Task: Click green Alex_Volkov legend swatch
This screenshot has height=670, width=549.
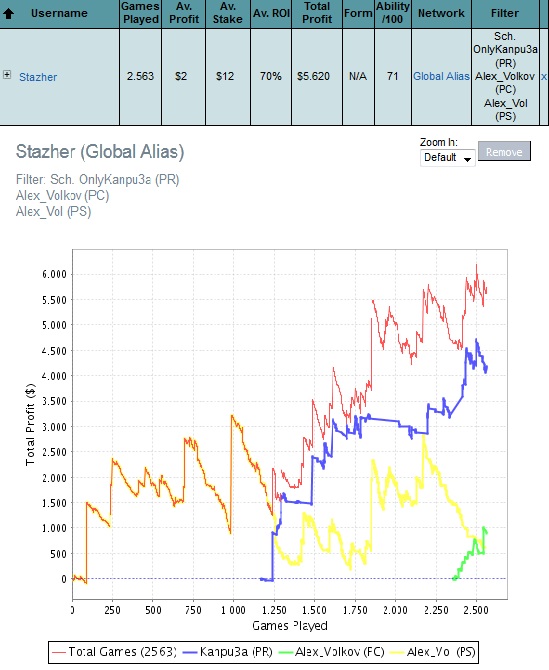Action: [285, 652]
